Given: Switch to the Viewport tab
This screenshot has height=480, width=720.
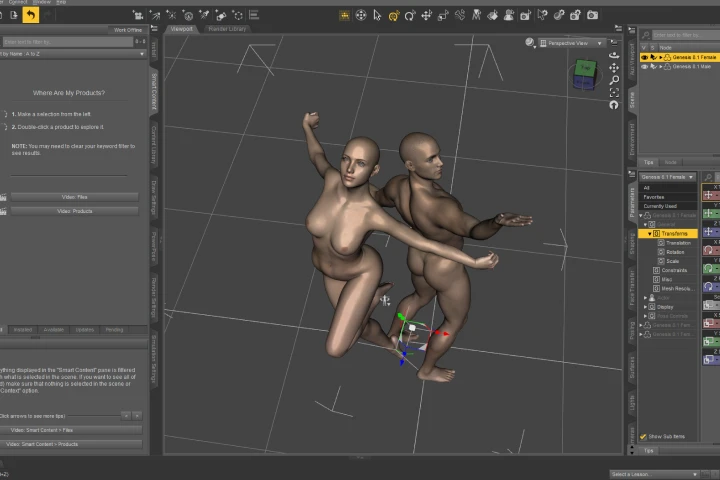Looking at the screenshot, I should (x=181, y=29).
